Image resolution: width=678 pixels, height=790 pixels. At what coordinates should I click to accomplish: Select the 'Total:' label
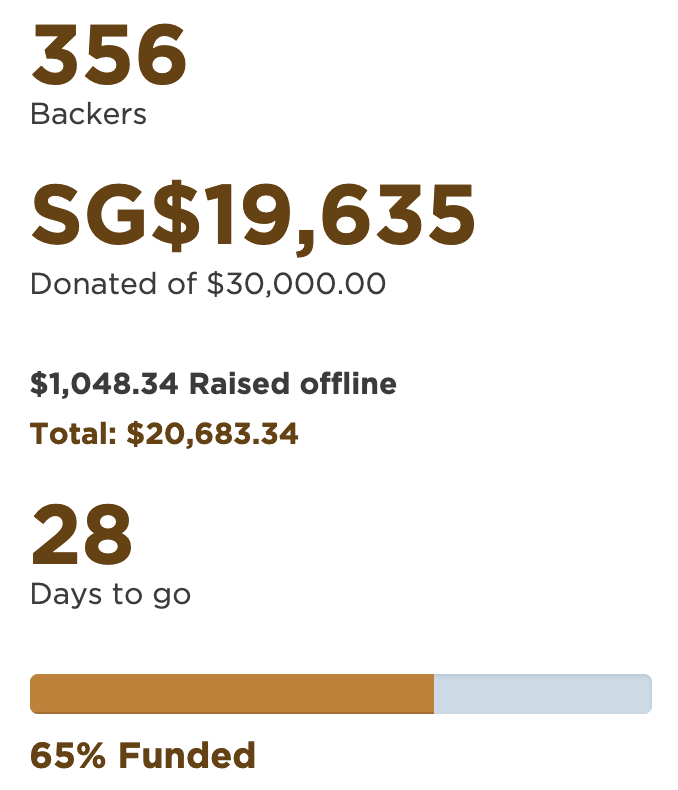click(x=73, y=435)
